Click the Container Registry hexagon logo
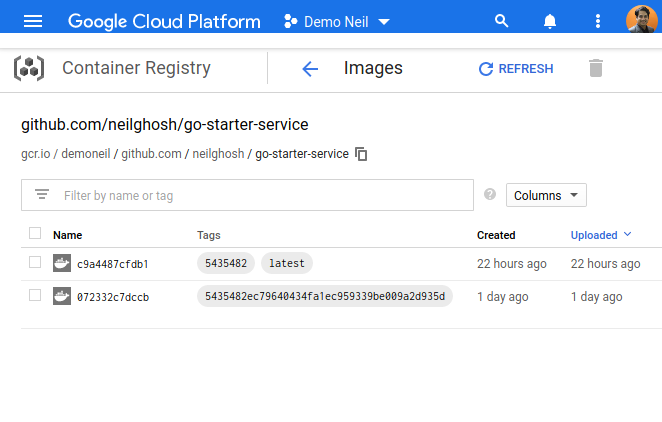This screenshot has height=422, width=662. [28, 69]
